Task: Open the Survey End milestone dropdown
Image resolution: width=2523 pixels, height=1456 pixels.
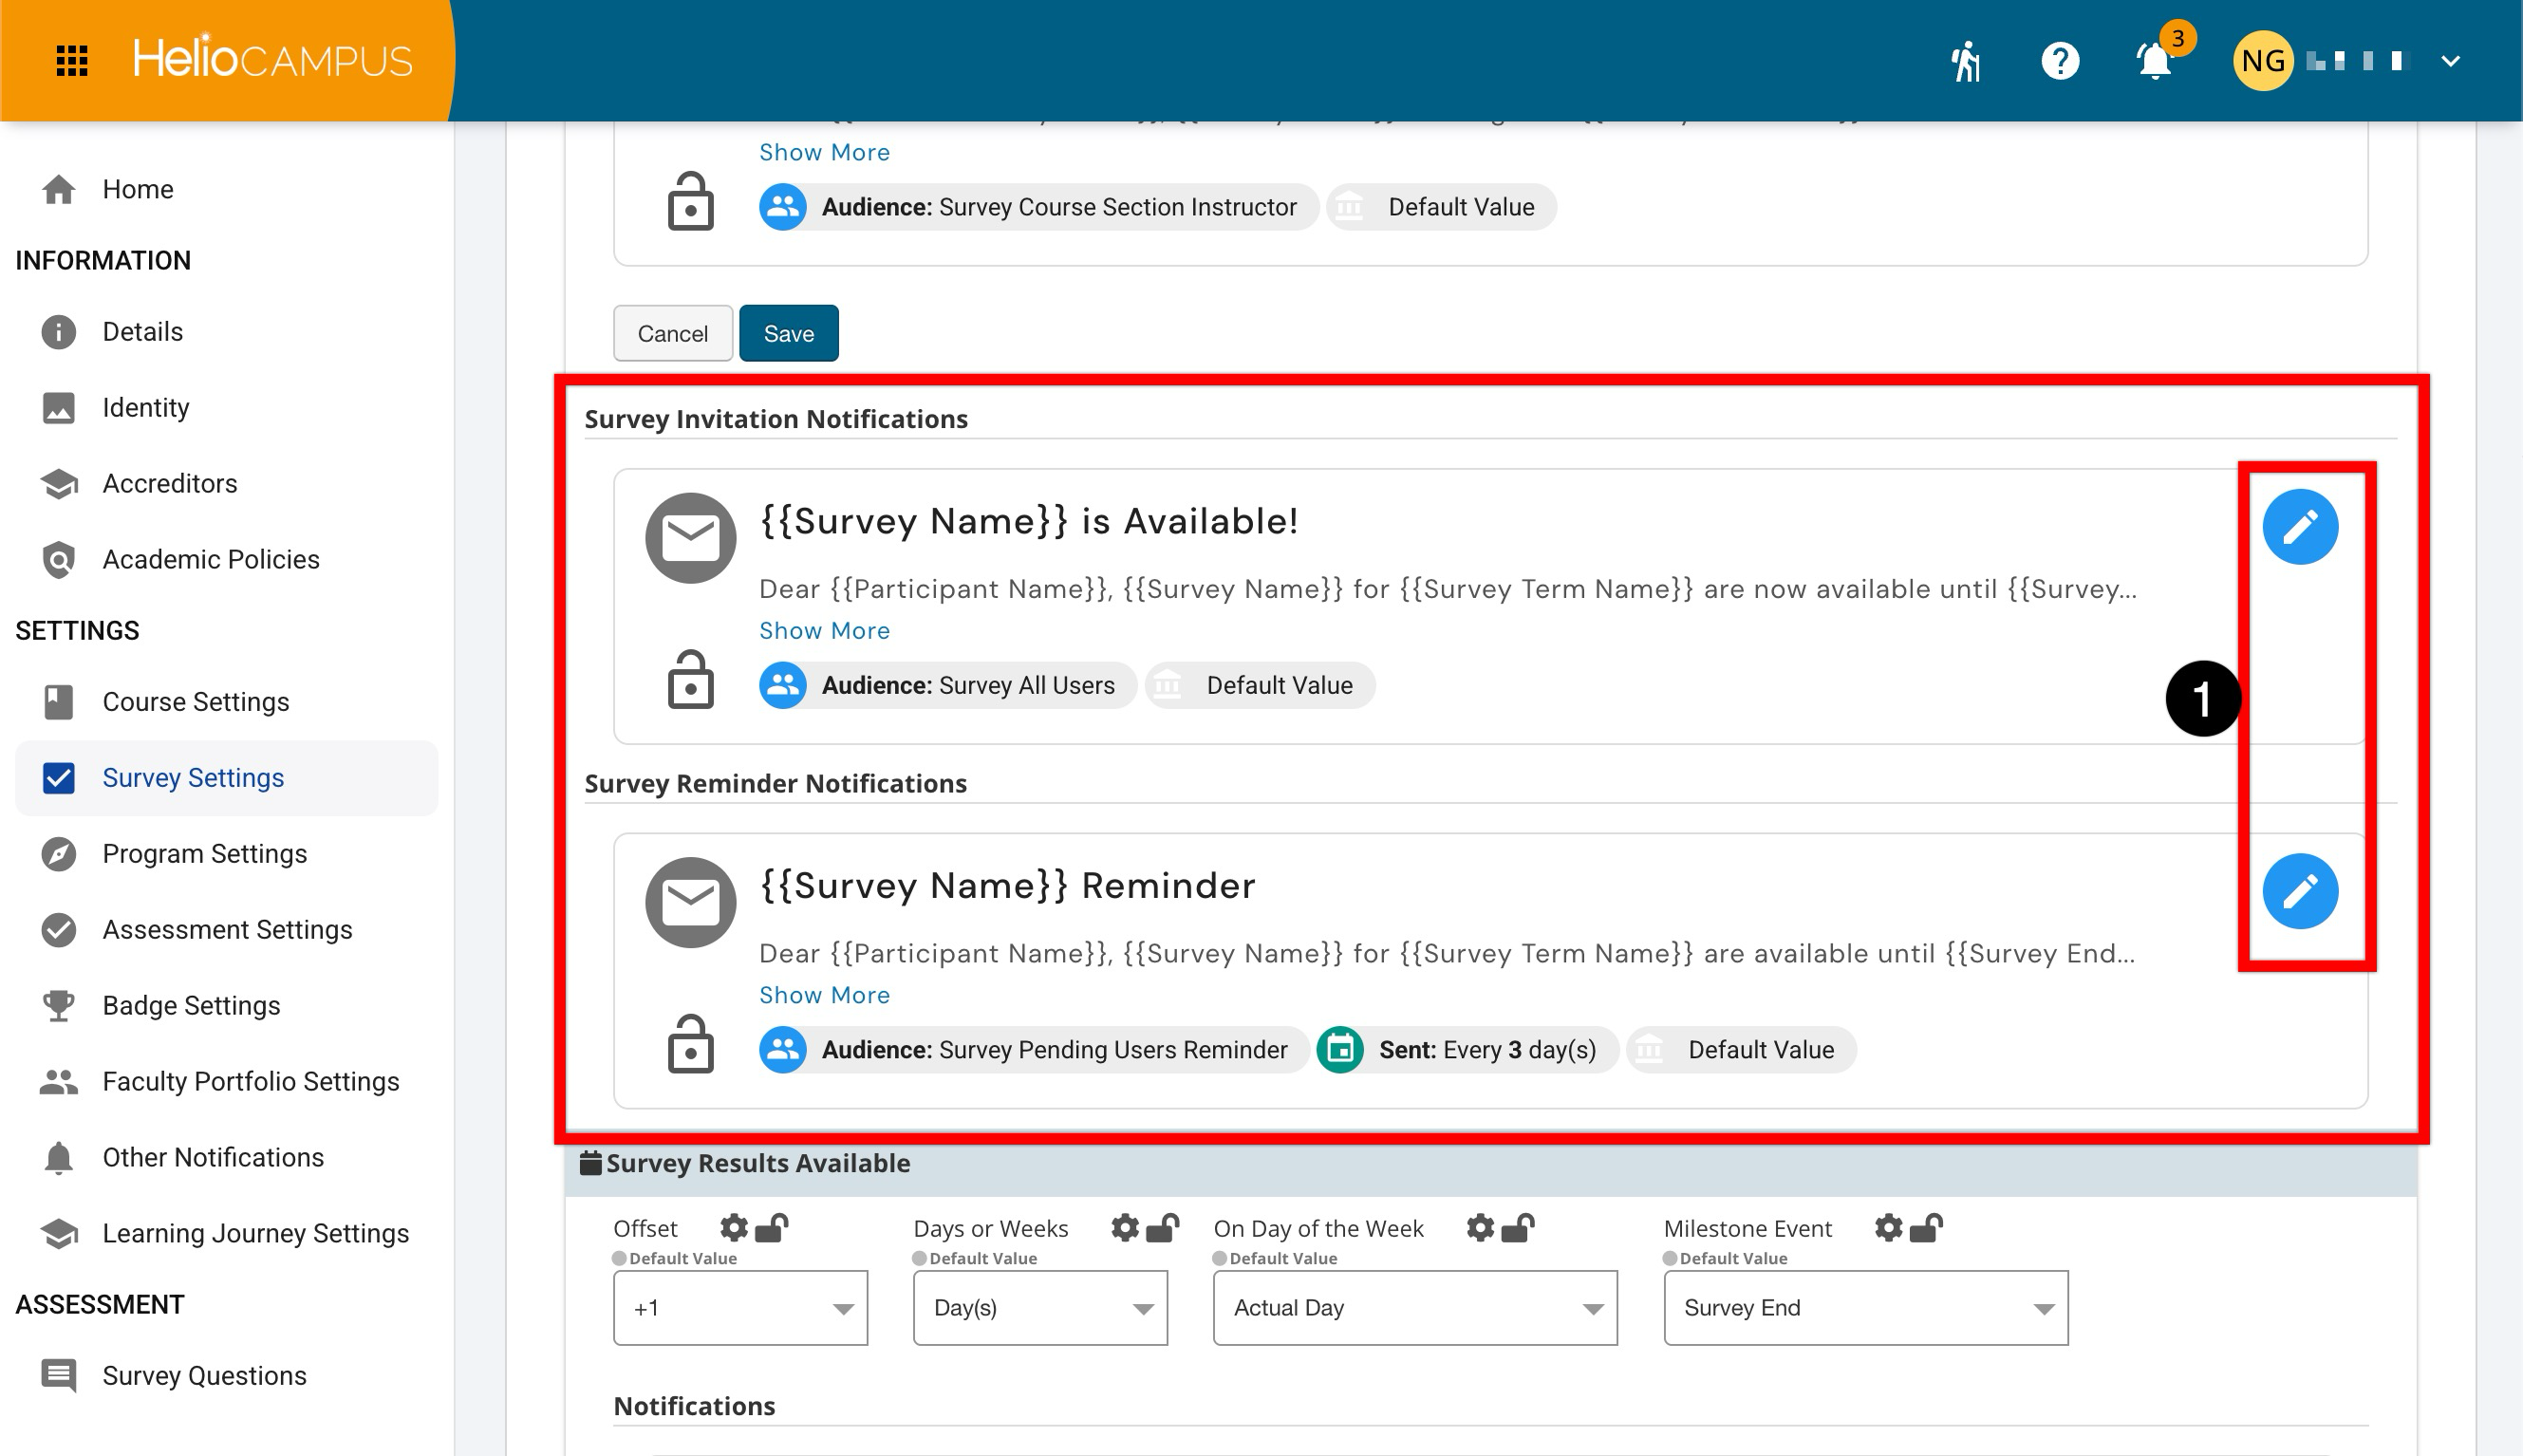Action: 1866,1308
